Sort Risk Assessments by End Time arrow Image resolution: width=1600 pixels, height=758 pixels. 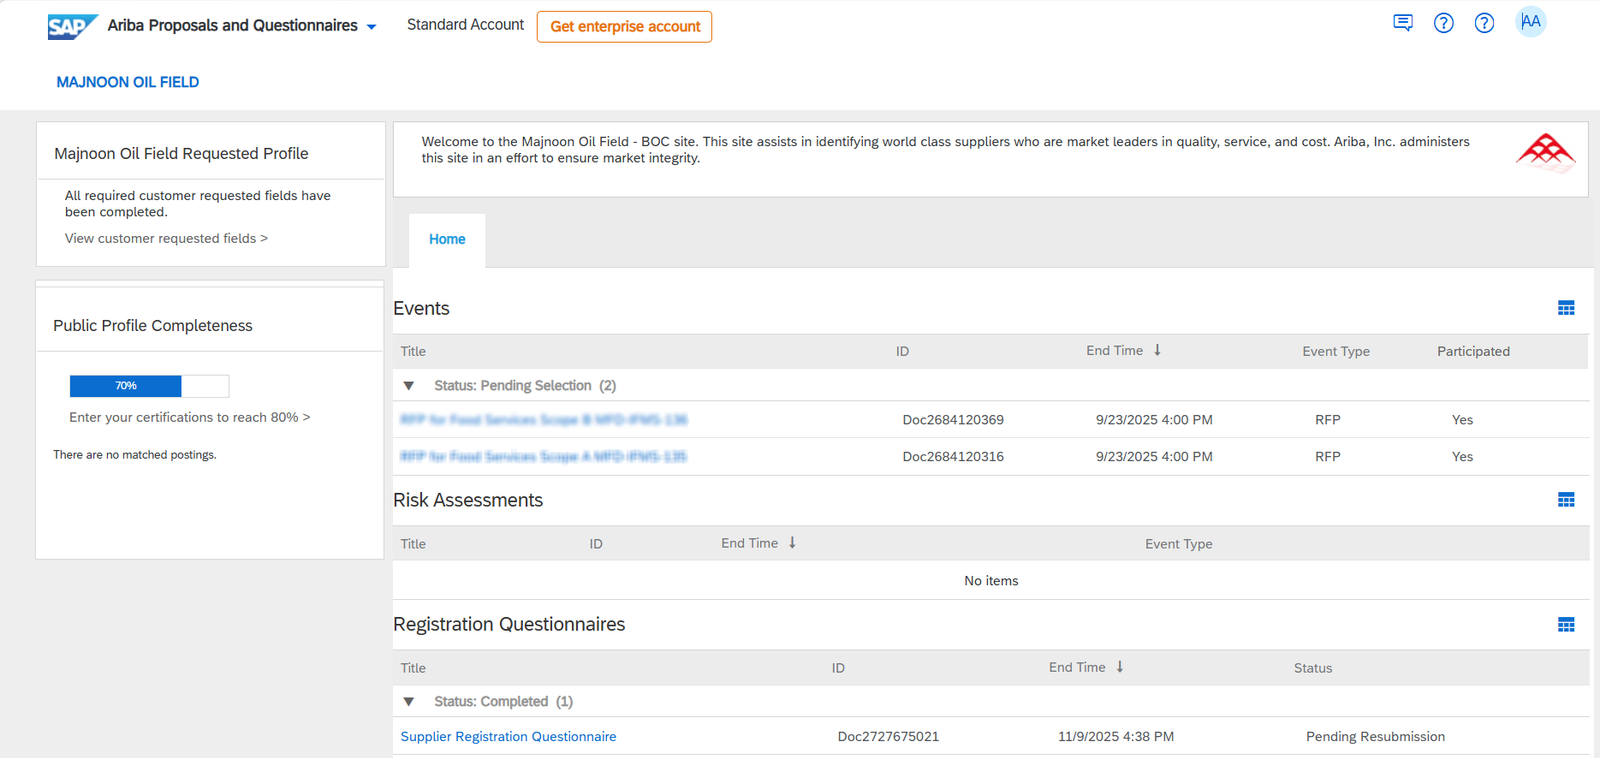point(792,543)
